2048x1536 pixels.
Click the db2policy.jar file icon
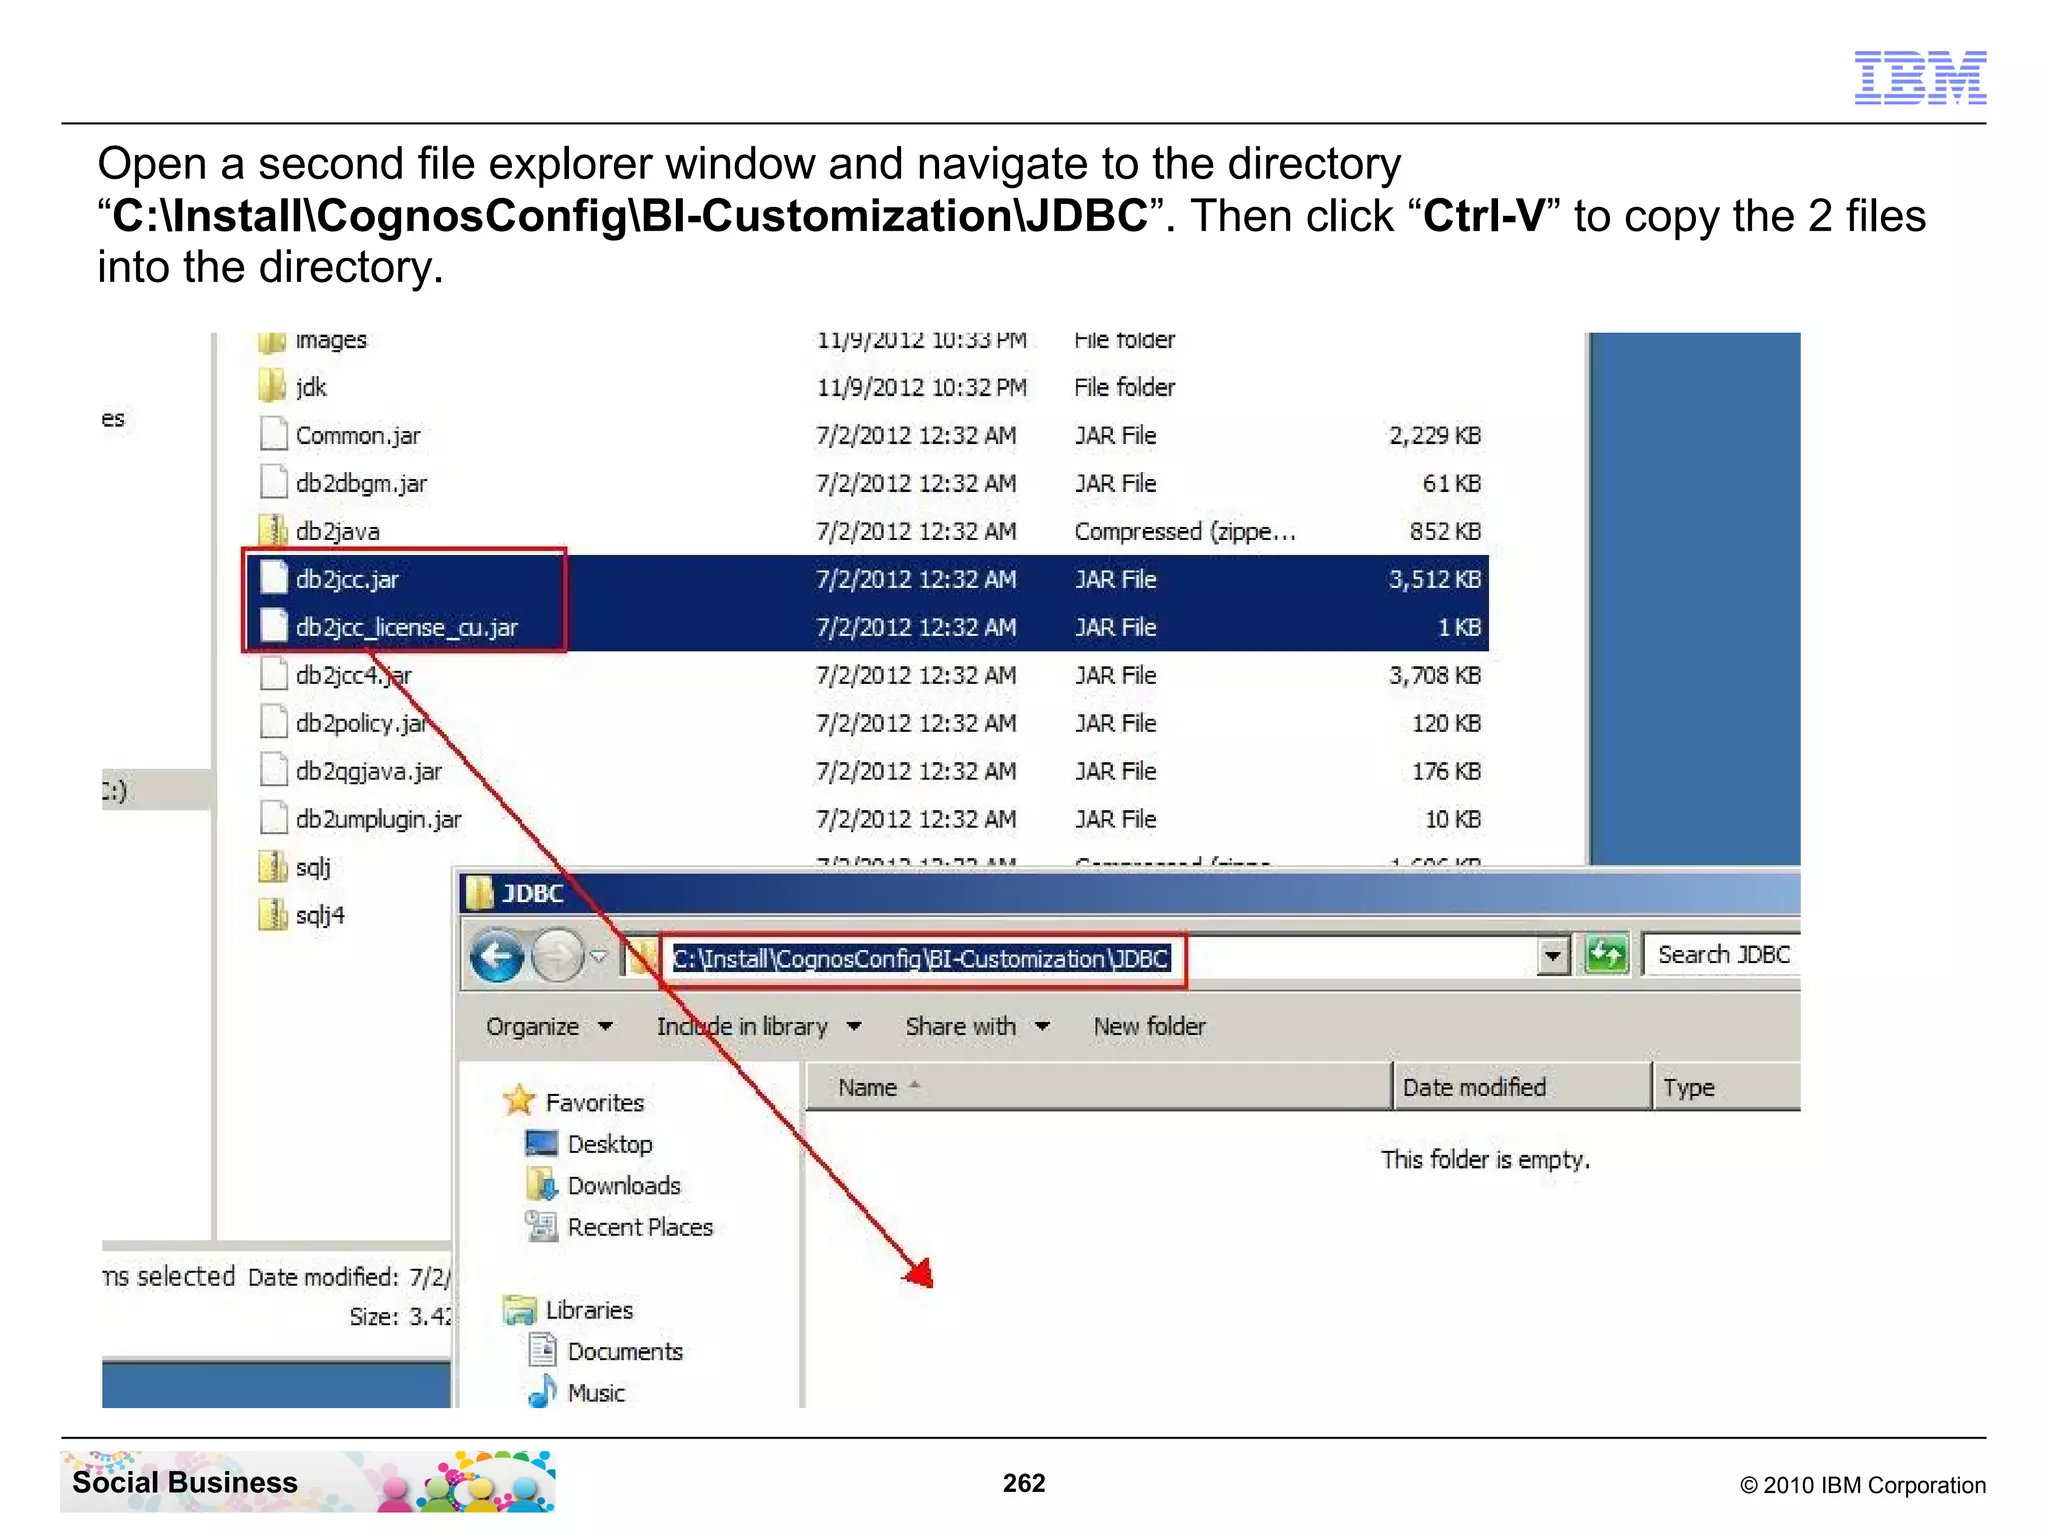click(x=273, y=722)
